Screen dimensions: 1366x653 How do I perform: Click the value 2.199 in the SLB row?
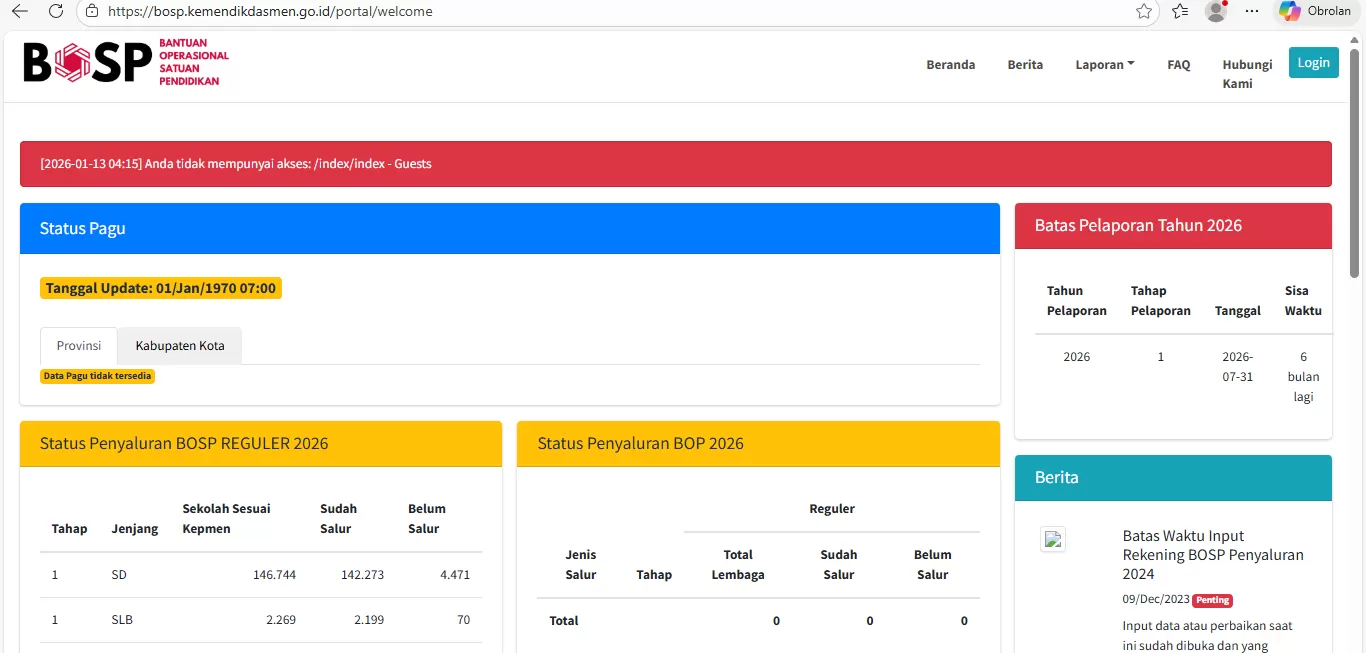click(x=369, y=620)
